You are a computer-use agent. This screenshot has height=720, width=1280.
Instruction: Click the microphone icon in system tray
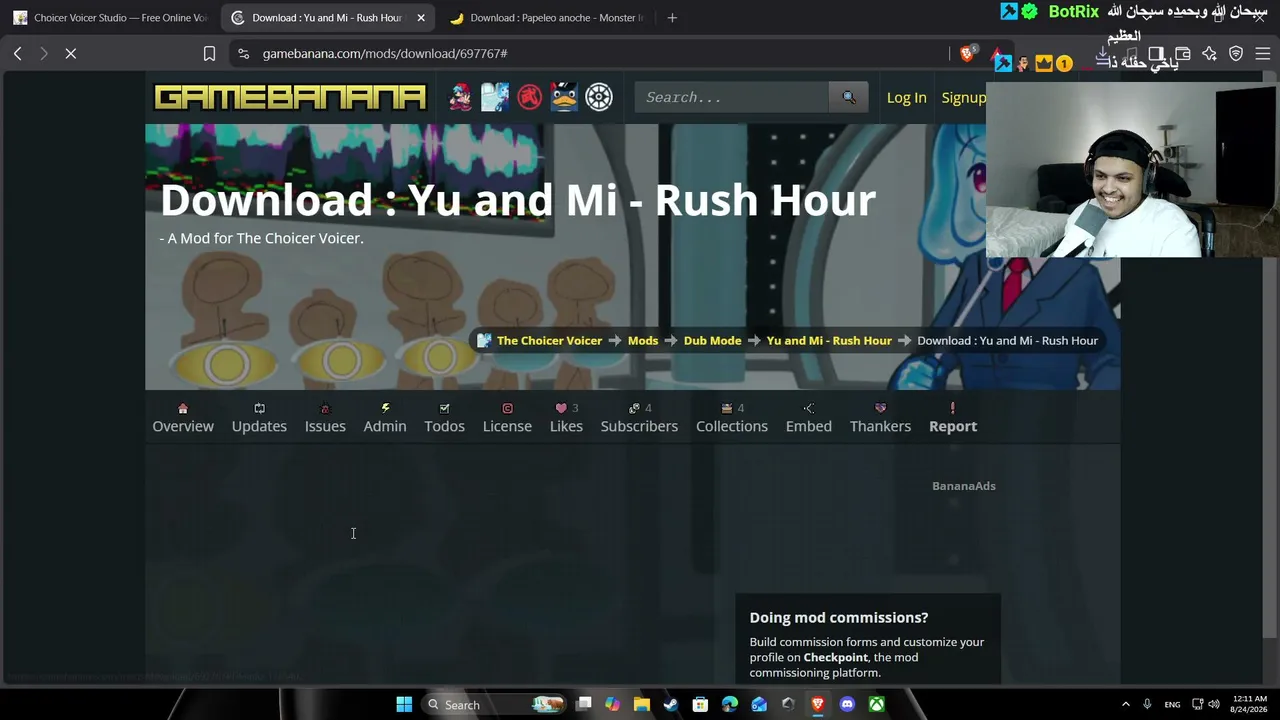pos(1147,704)
